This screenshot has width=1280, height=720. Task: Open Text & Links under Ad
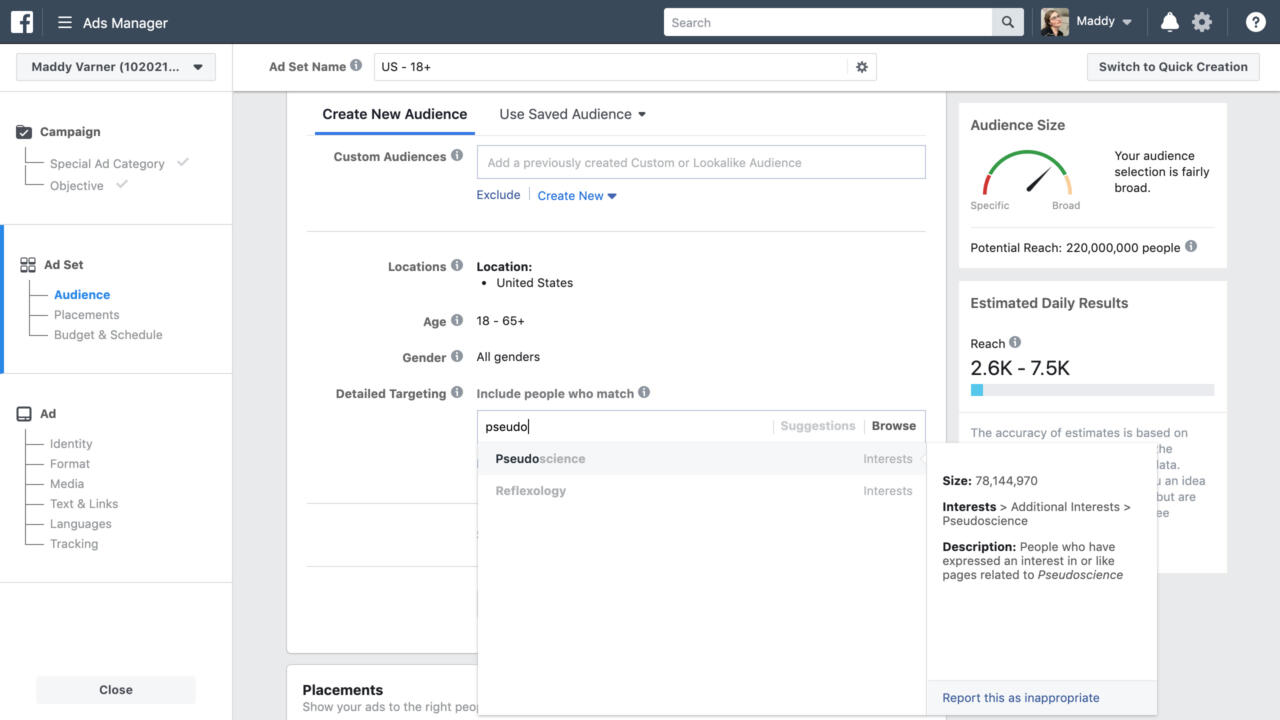(x=84, y=504)
